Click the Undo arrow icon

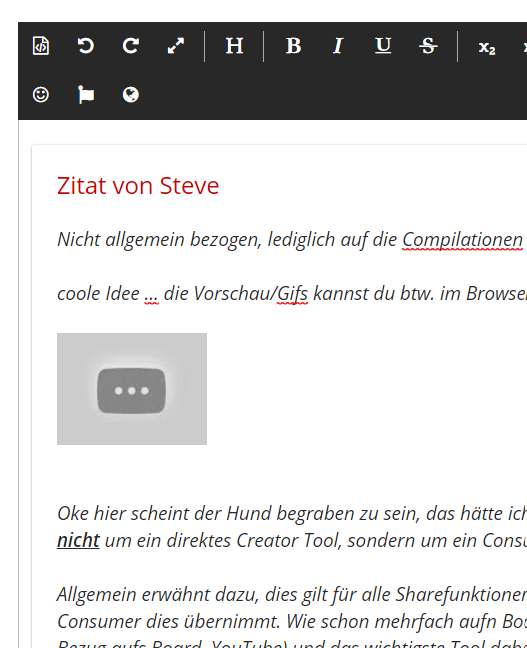coord(86,45)
